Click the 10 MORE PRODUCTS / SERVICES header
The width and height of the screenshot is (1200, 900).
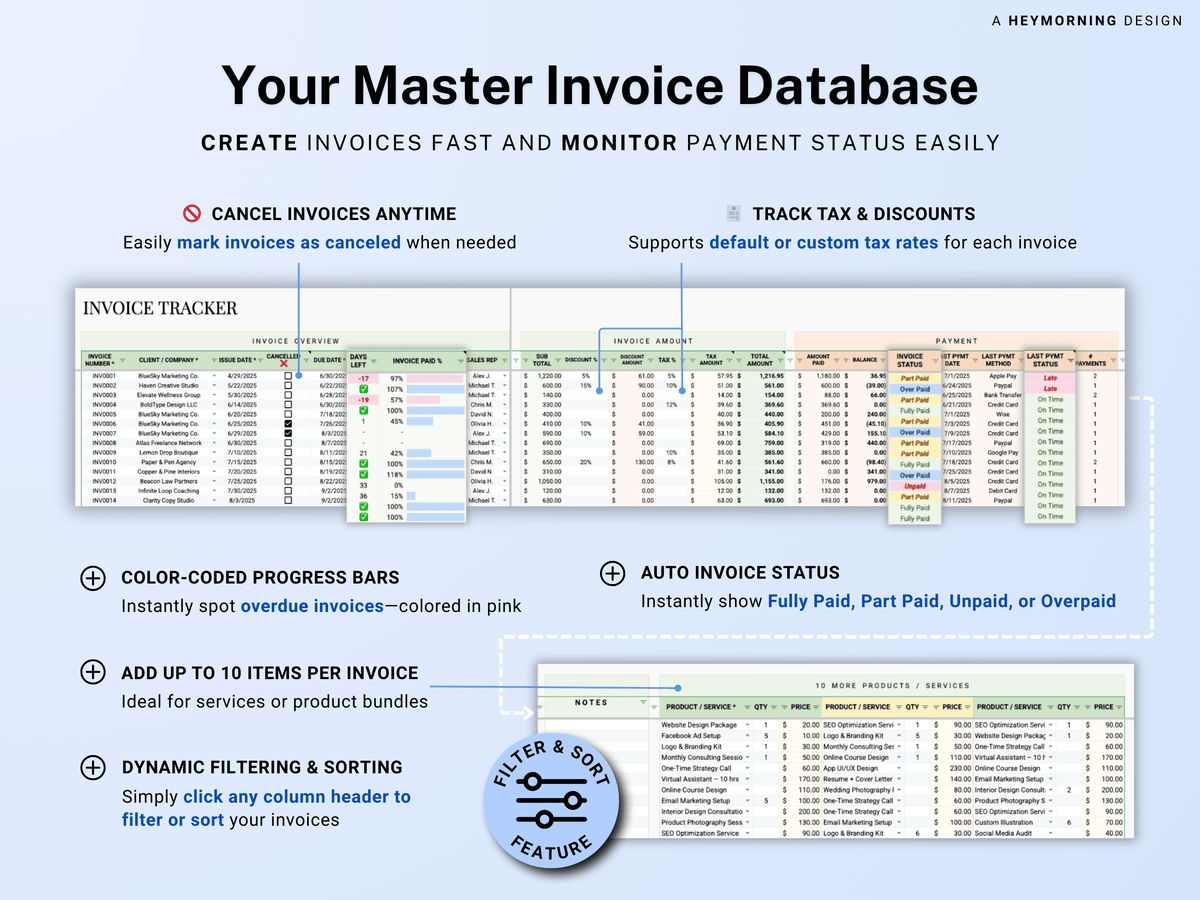tap(892, 686)
